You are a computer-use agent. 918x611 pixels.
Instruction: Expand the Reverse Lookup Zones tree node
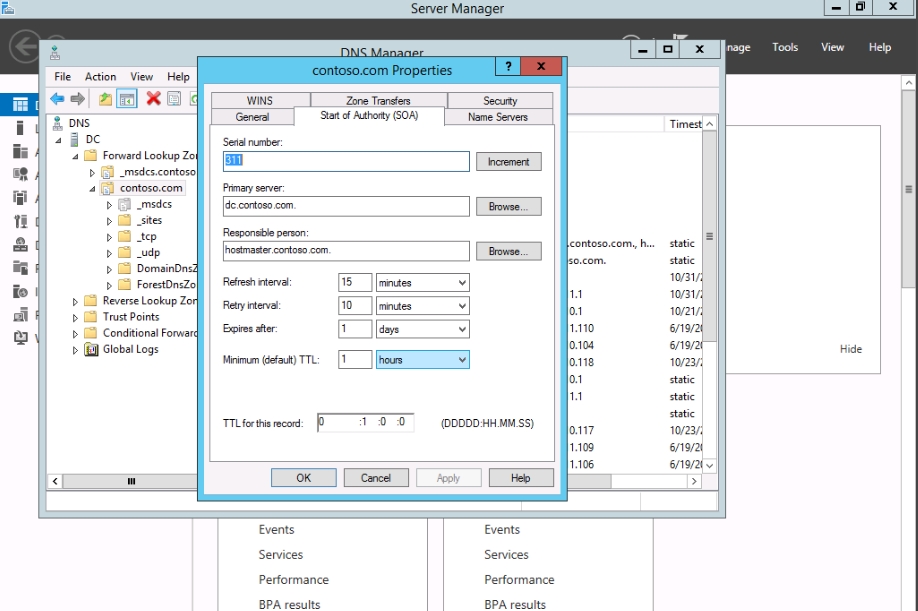[x=76, y=301]
